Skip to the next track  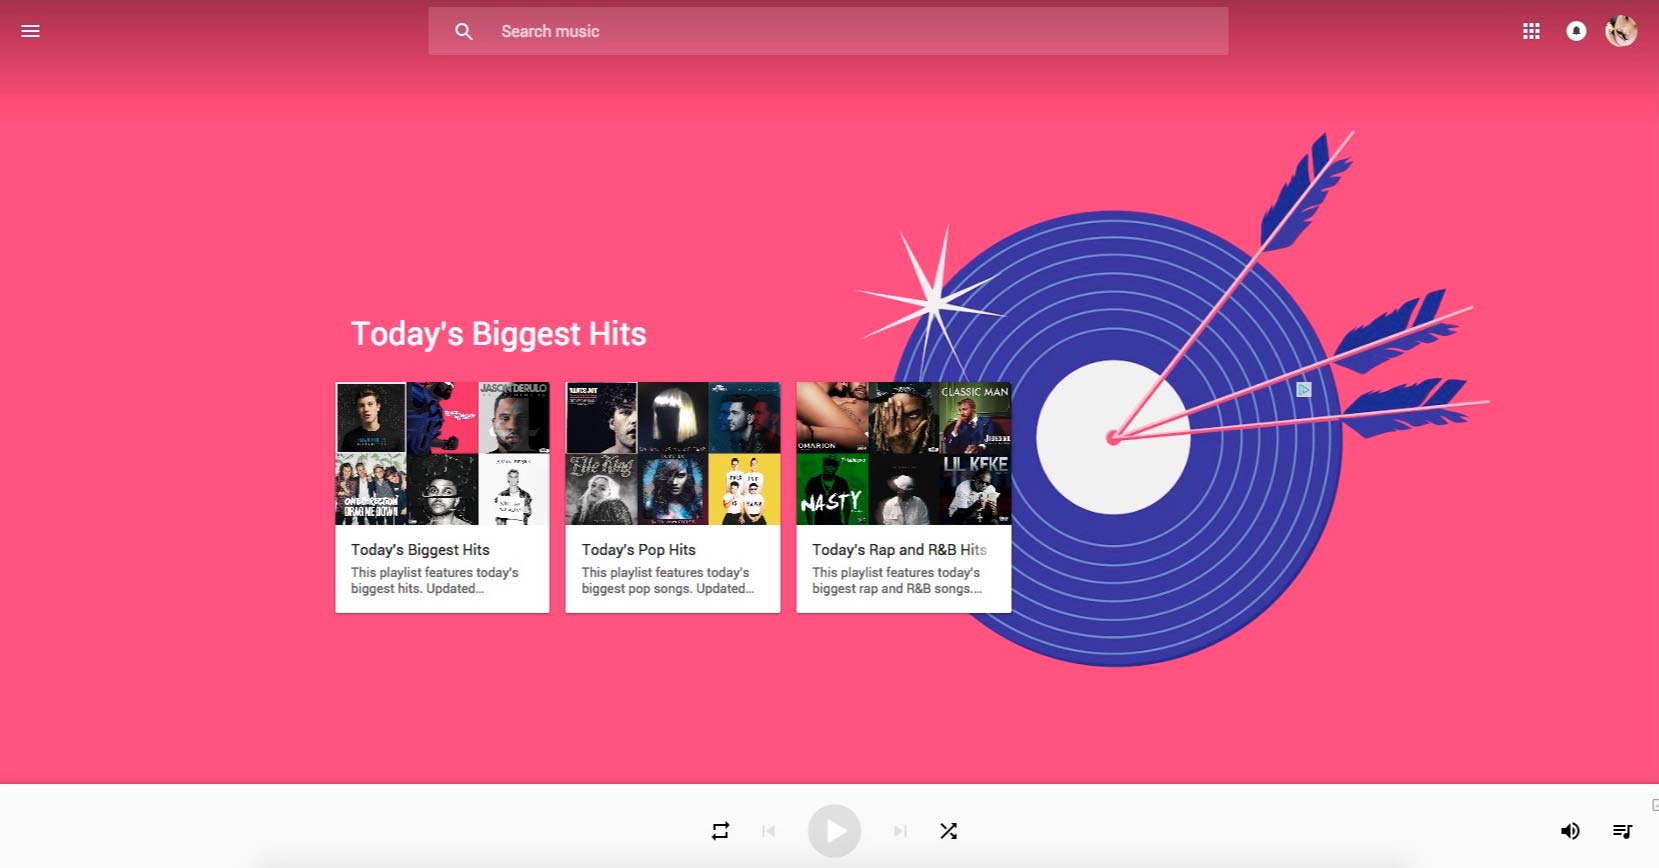[x=900, y=831]
